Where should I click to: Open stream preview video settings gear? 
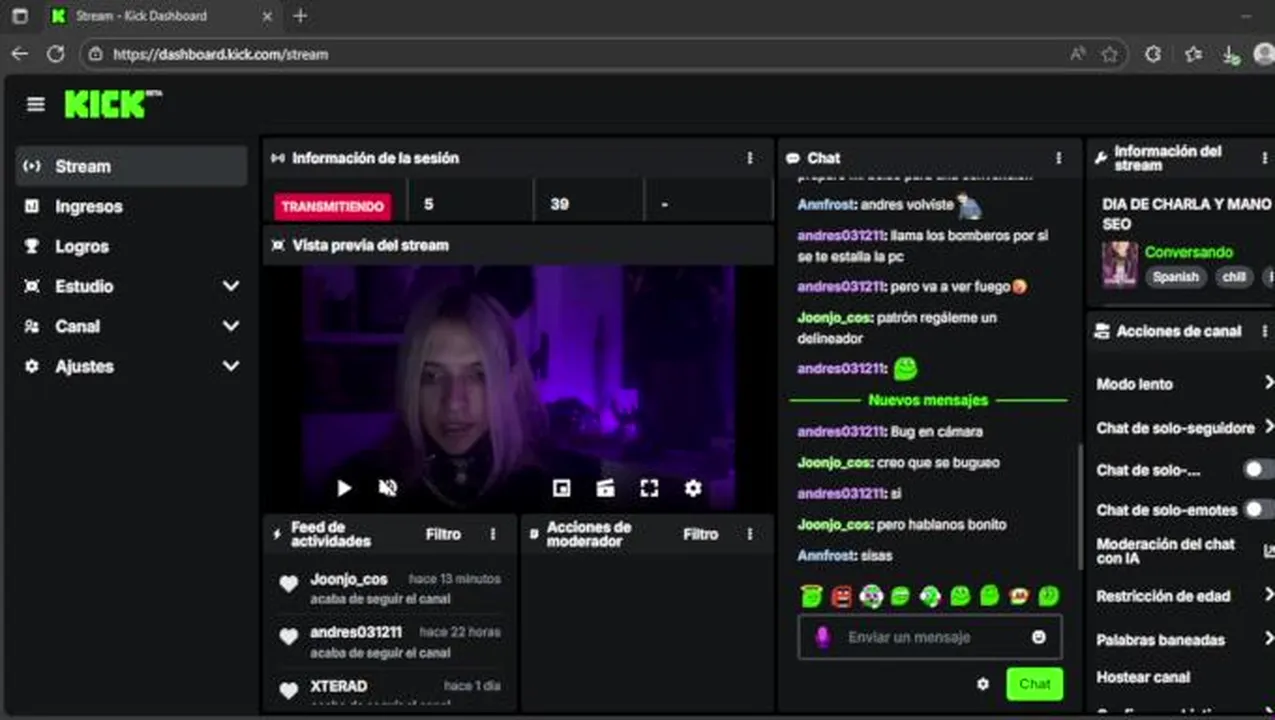tap(693, 488)
